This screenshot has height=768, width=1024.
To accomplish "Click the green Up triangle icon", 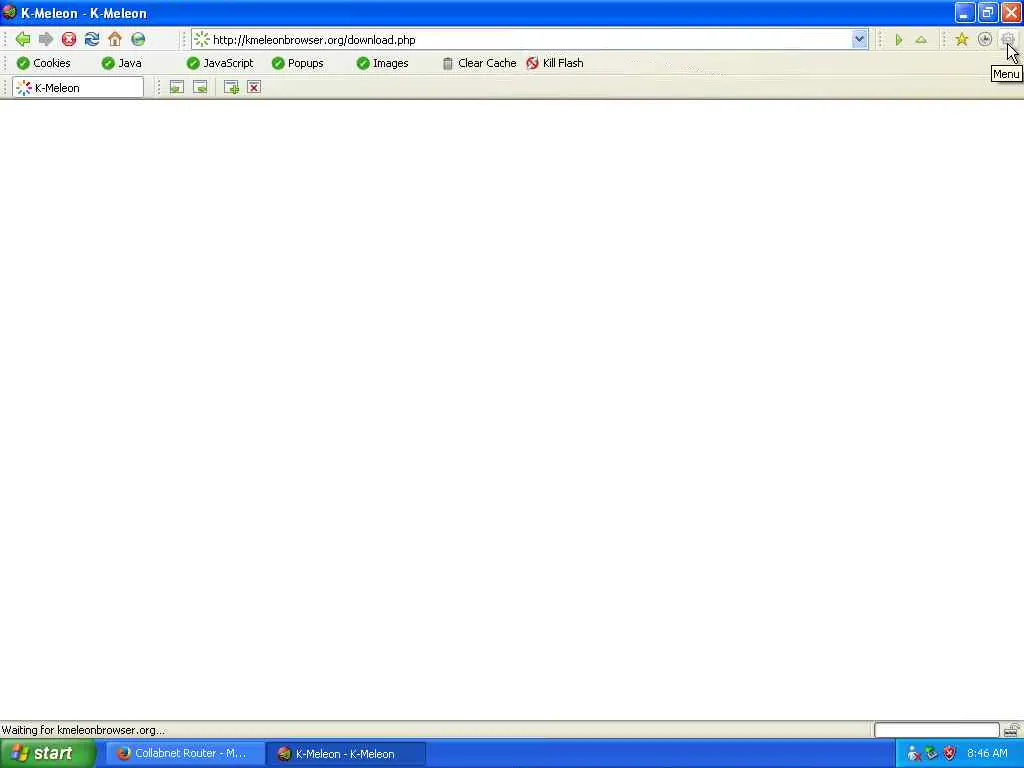I will pos(921,40).
